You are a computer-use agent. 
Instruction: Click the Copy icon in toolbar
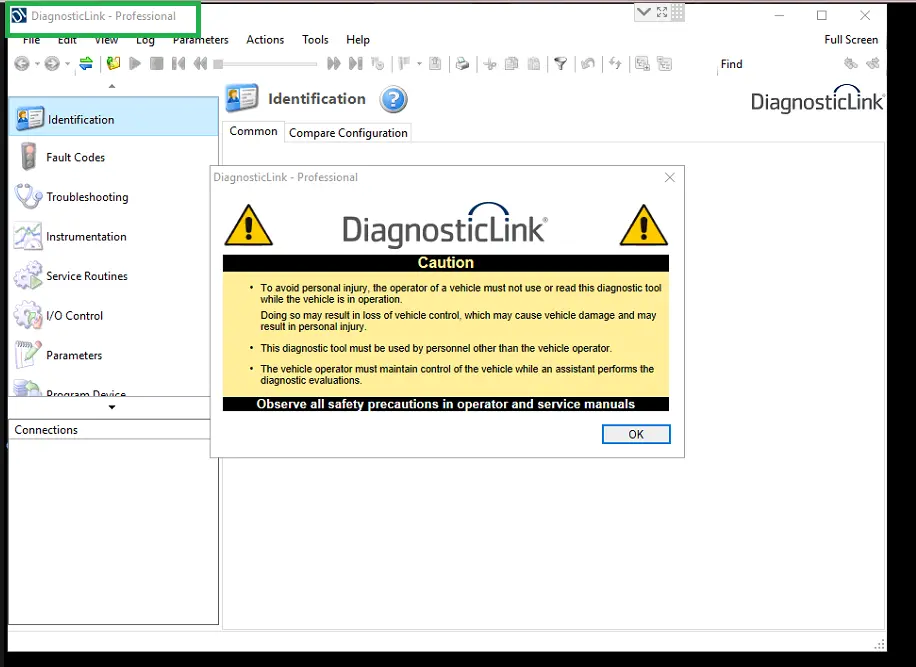click(512, 63)
